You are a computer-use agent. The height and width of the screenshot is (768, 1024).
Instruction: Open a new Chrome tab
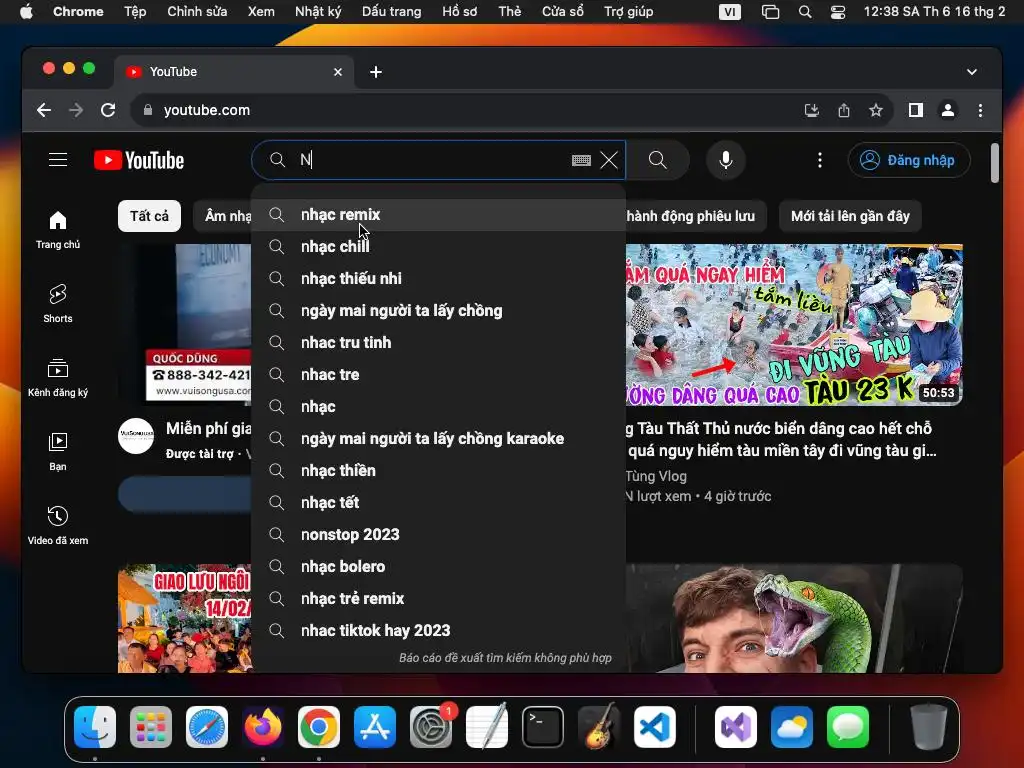[x=376, y=72]
